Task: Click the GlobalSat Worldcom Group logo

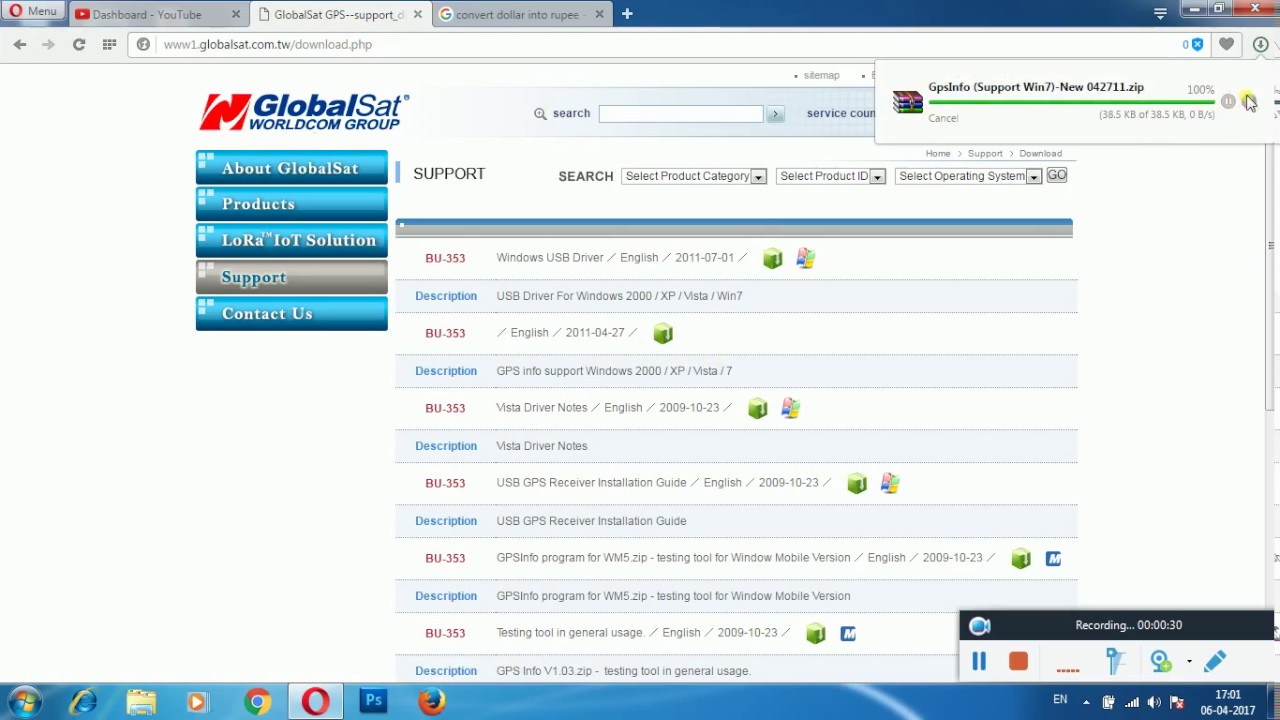Action: 304,112
